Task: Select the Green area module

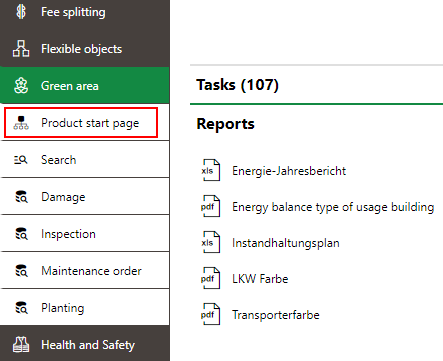Action: tap(85, 85)
